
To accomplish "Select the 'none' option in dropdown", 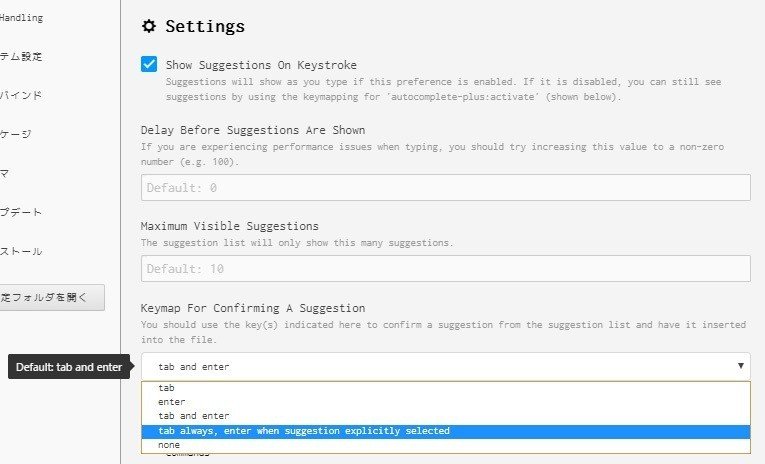I will click(445, 445).
